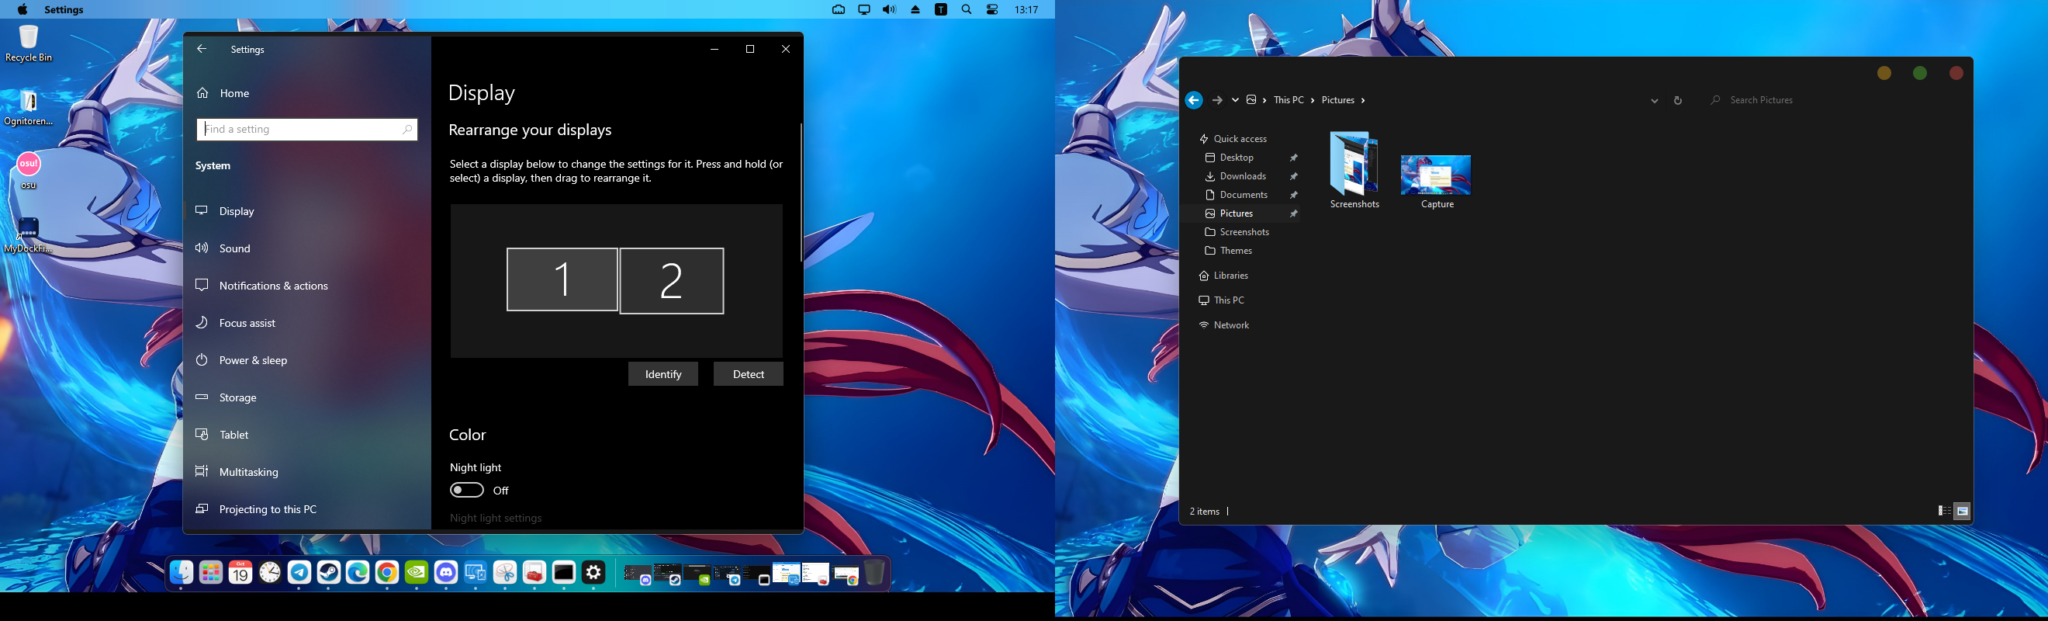
Task: Refresh the Pictures folder
Action: point(1678,100)
